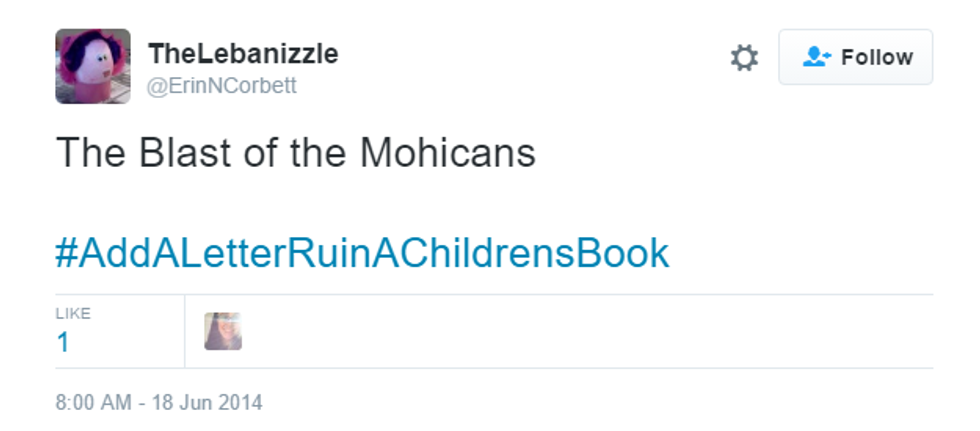Click the add-person icon inside Follow

[x=817, y=58]
